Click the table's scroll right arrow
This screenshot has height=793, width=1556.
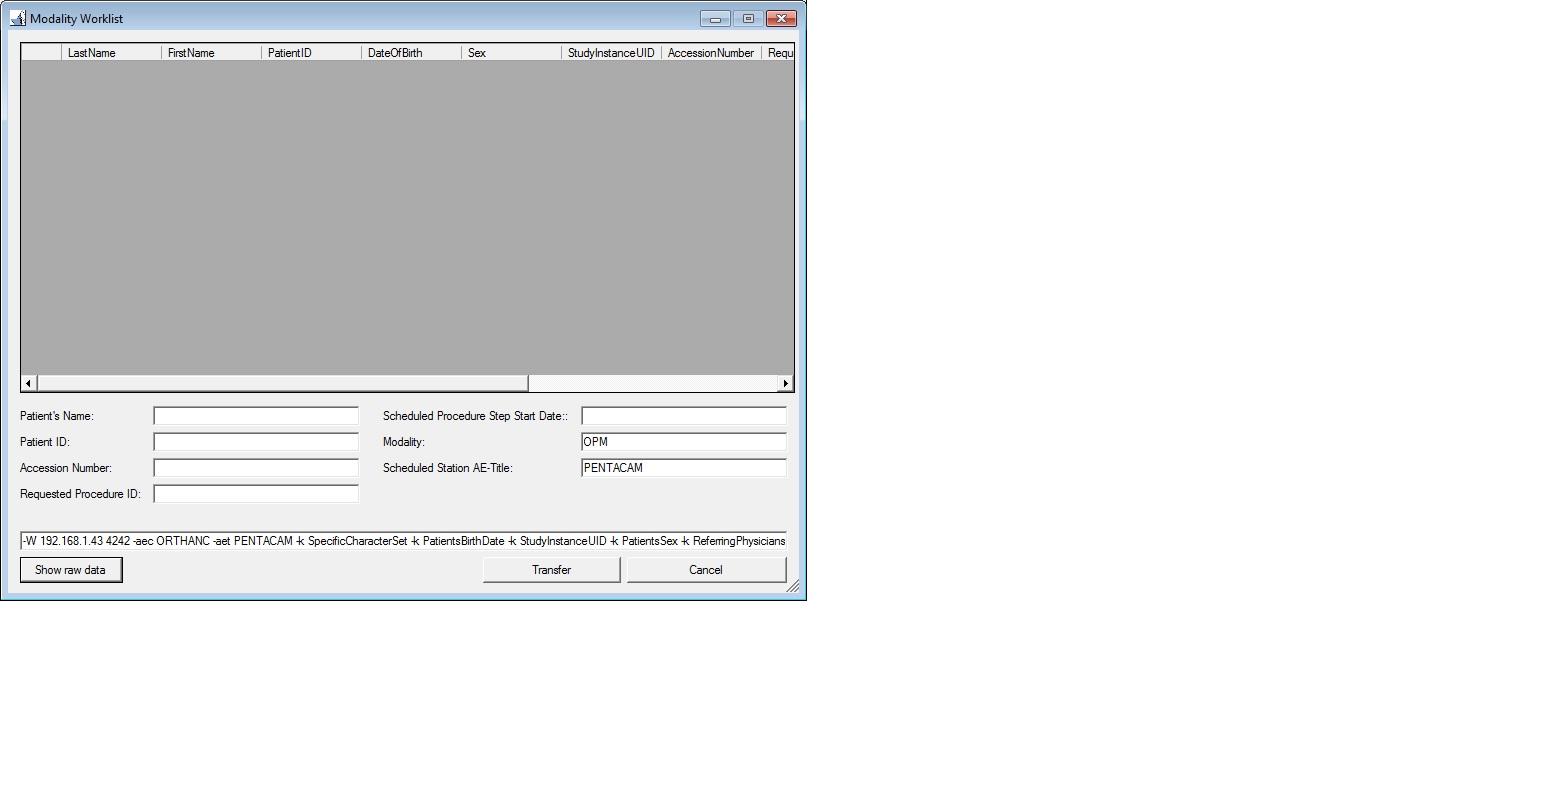pyautogui.click(x=785, y=383)
